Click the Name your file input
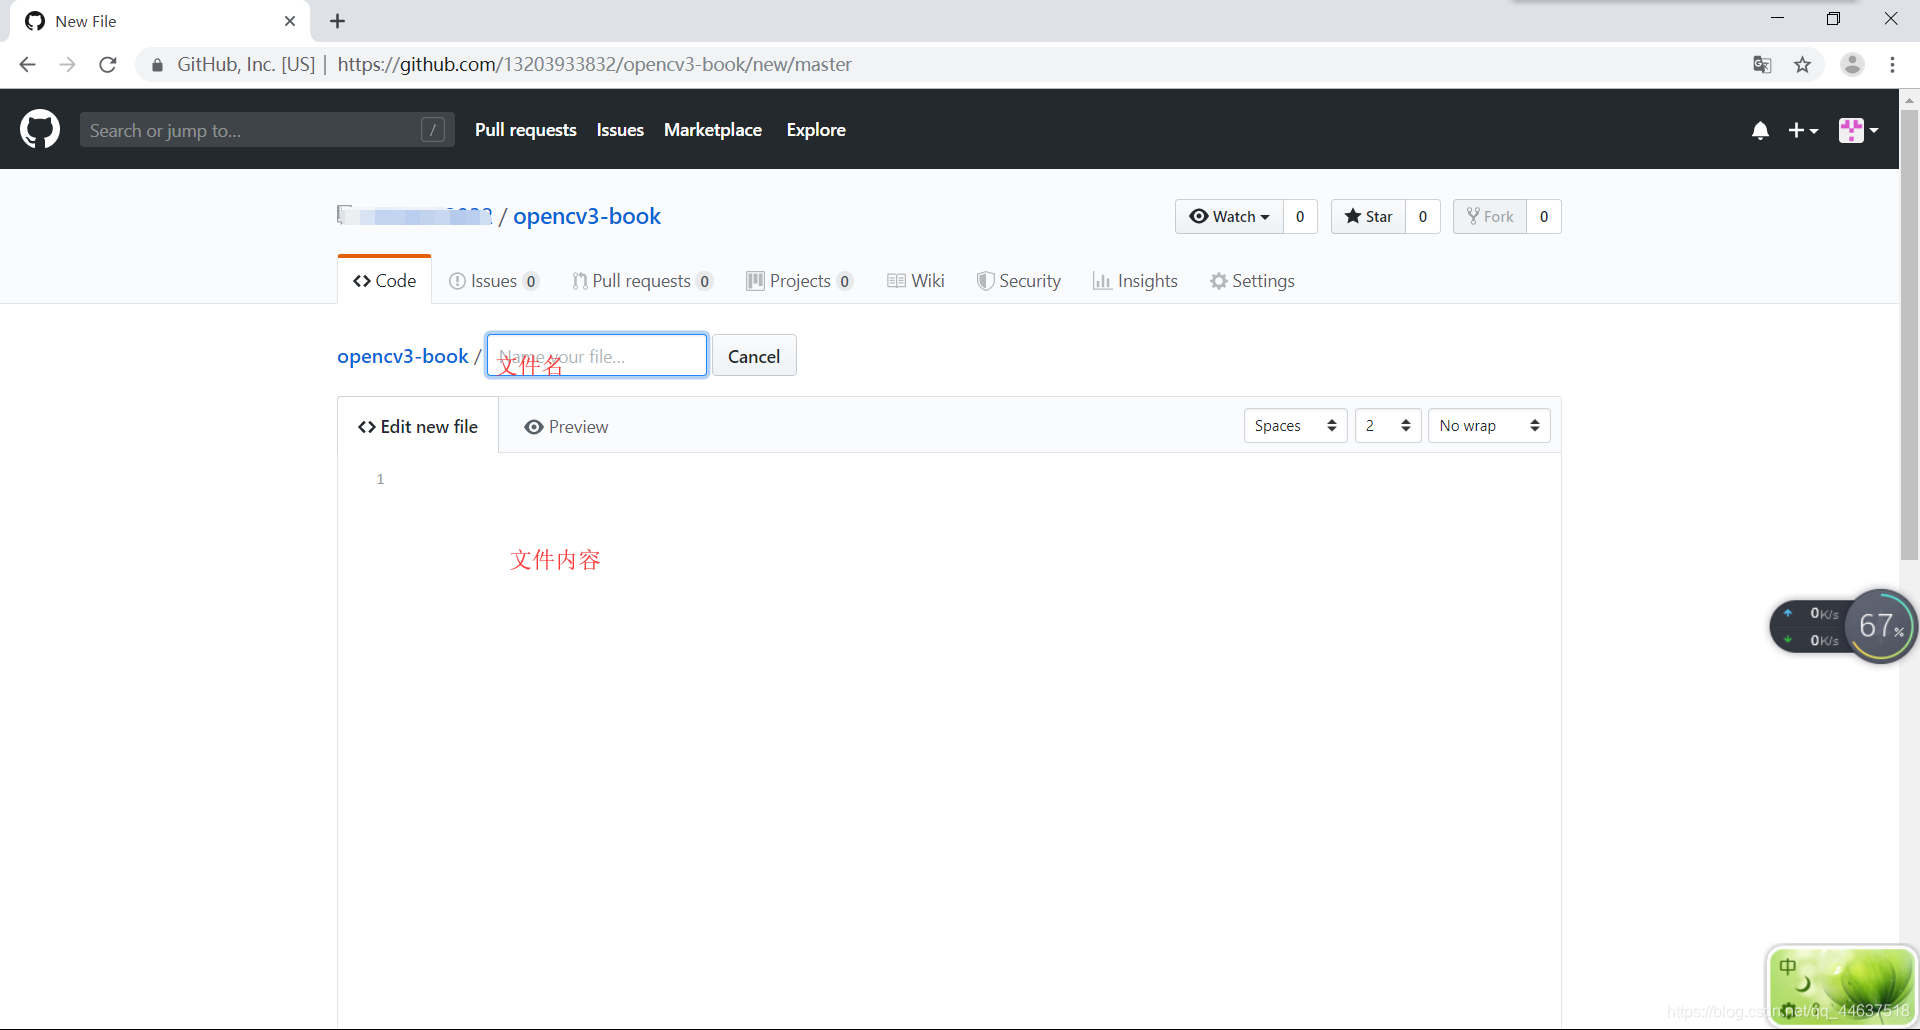 (x=597, y=356)
